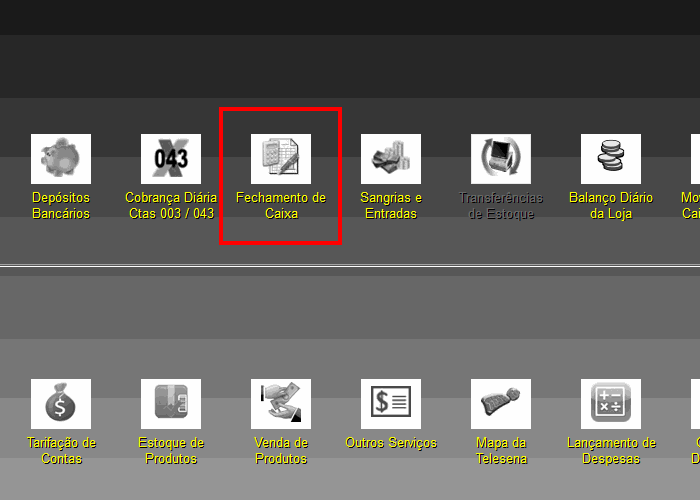Launch the Lançamento de Despesas calculator icon
This screenshot has width=700, height=500.
click(611, 404)
